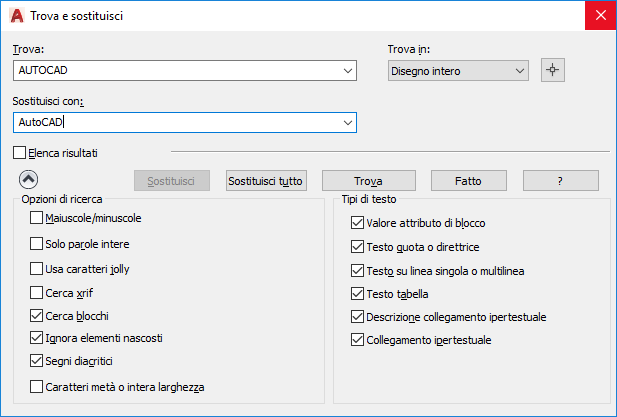Uncheck Valore attributo di blocco
This screenshot has width=617, height=417.
point(357,223)
